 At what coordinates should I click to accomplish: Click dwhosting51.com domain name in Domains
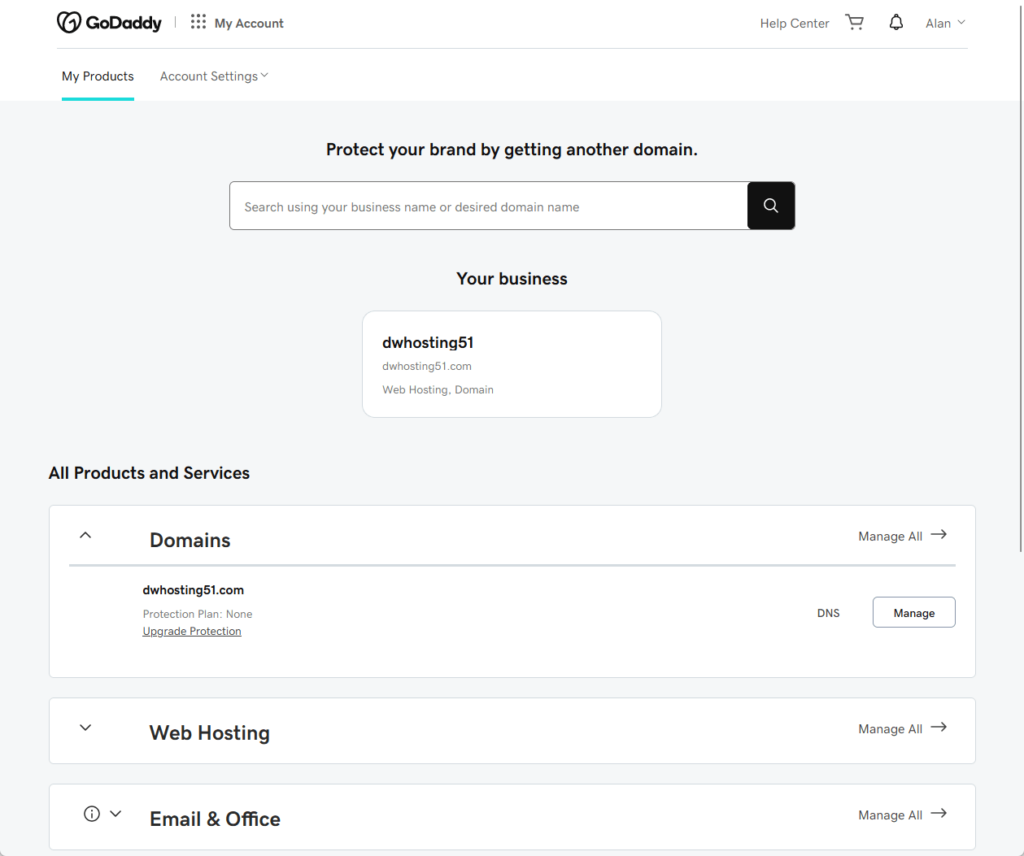[x=193, y=590]
